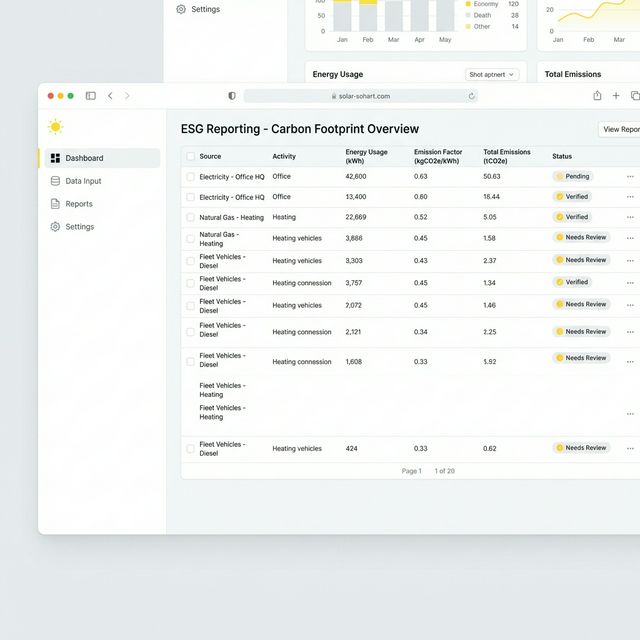
Task: Click the Verified badge on 3,757 kWh row
Action: click(x=572, y=282)
